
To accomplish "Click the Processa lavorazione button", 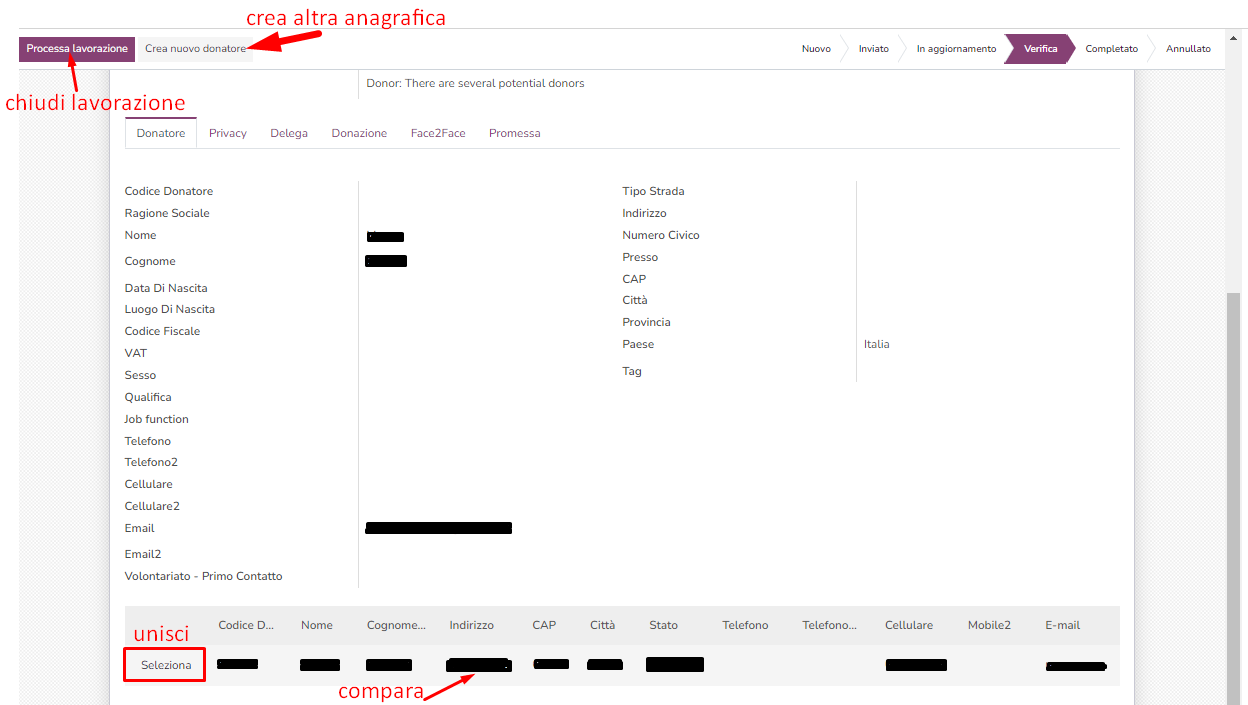I will click(77, 49).
